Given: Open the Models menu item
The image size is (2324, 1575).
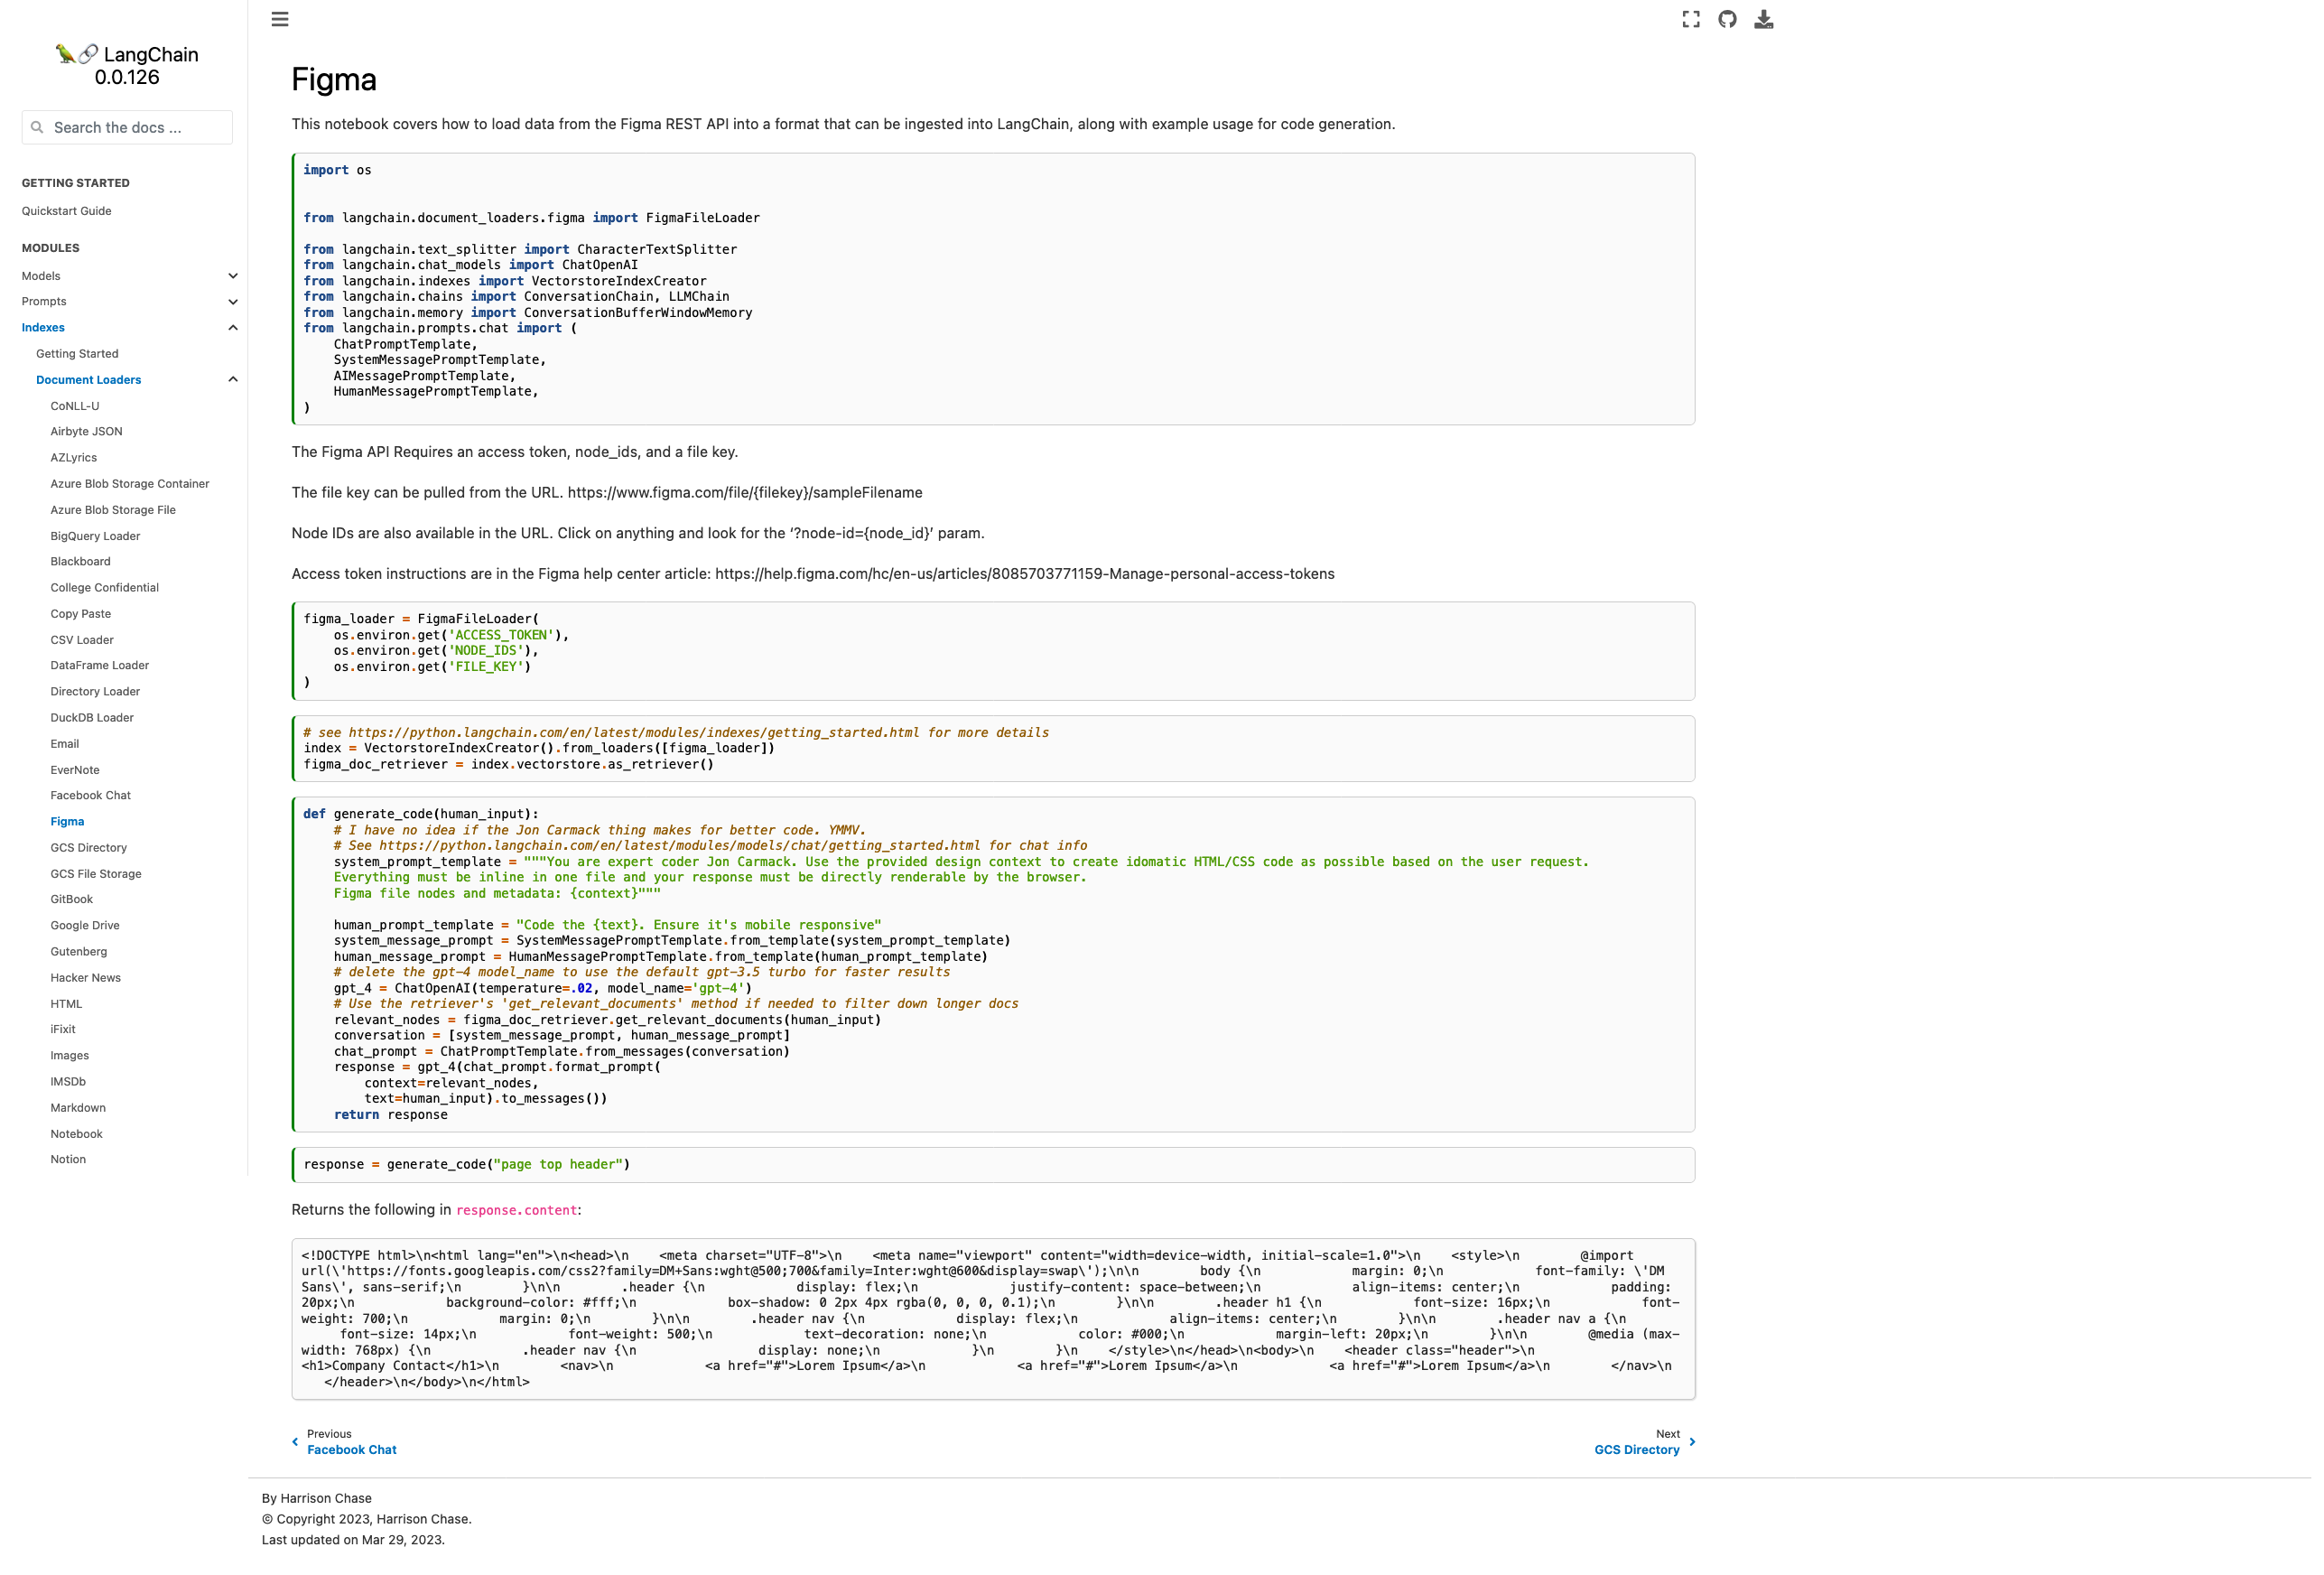Looking at the screenshot, I should (41, 276).
